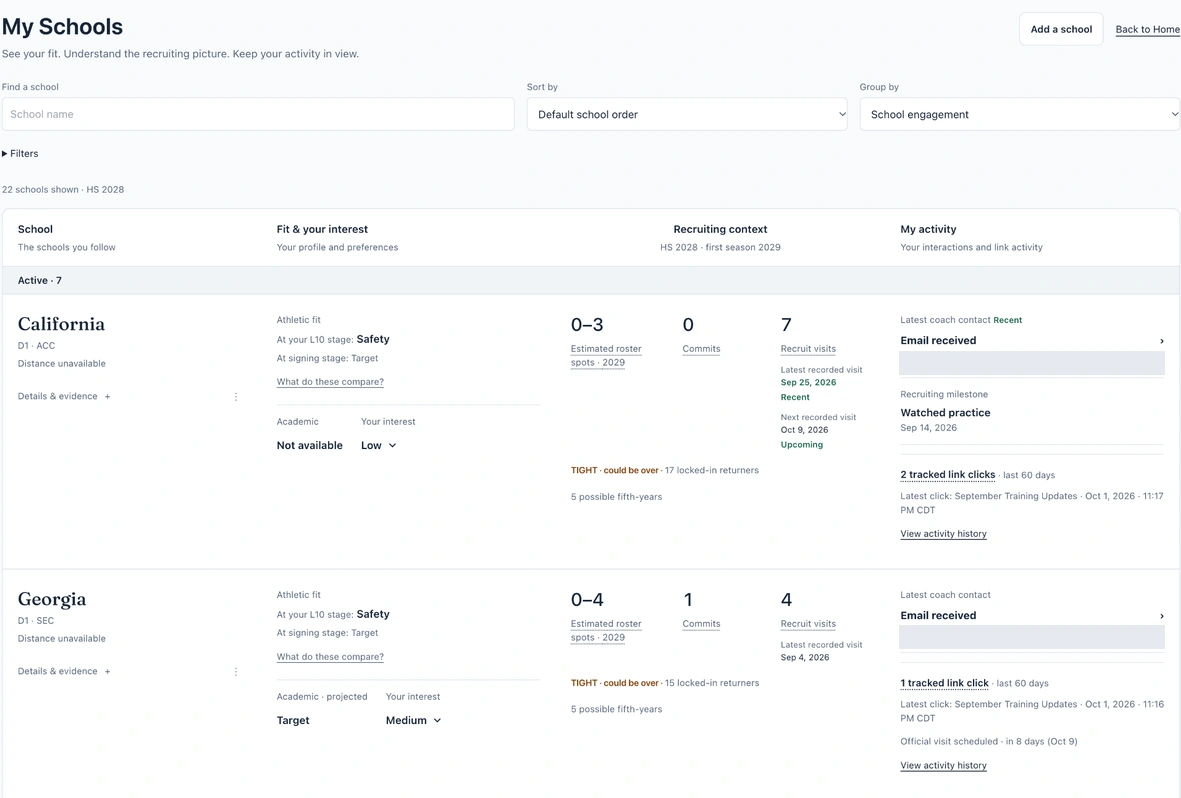Follow the Back to Home link

1147,29
